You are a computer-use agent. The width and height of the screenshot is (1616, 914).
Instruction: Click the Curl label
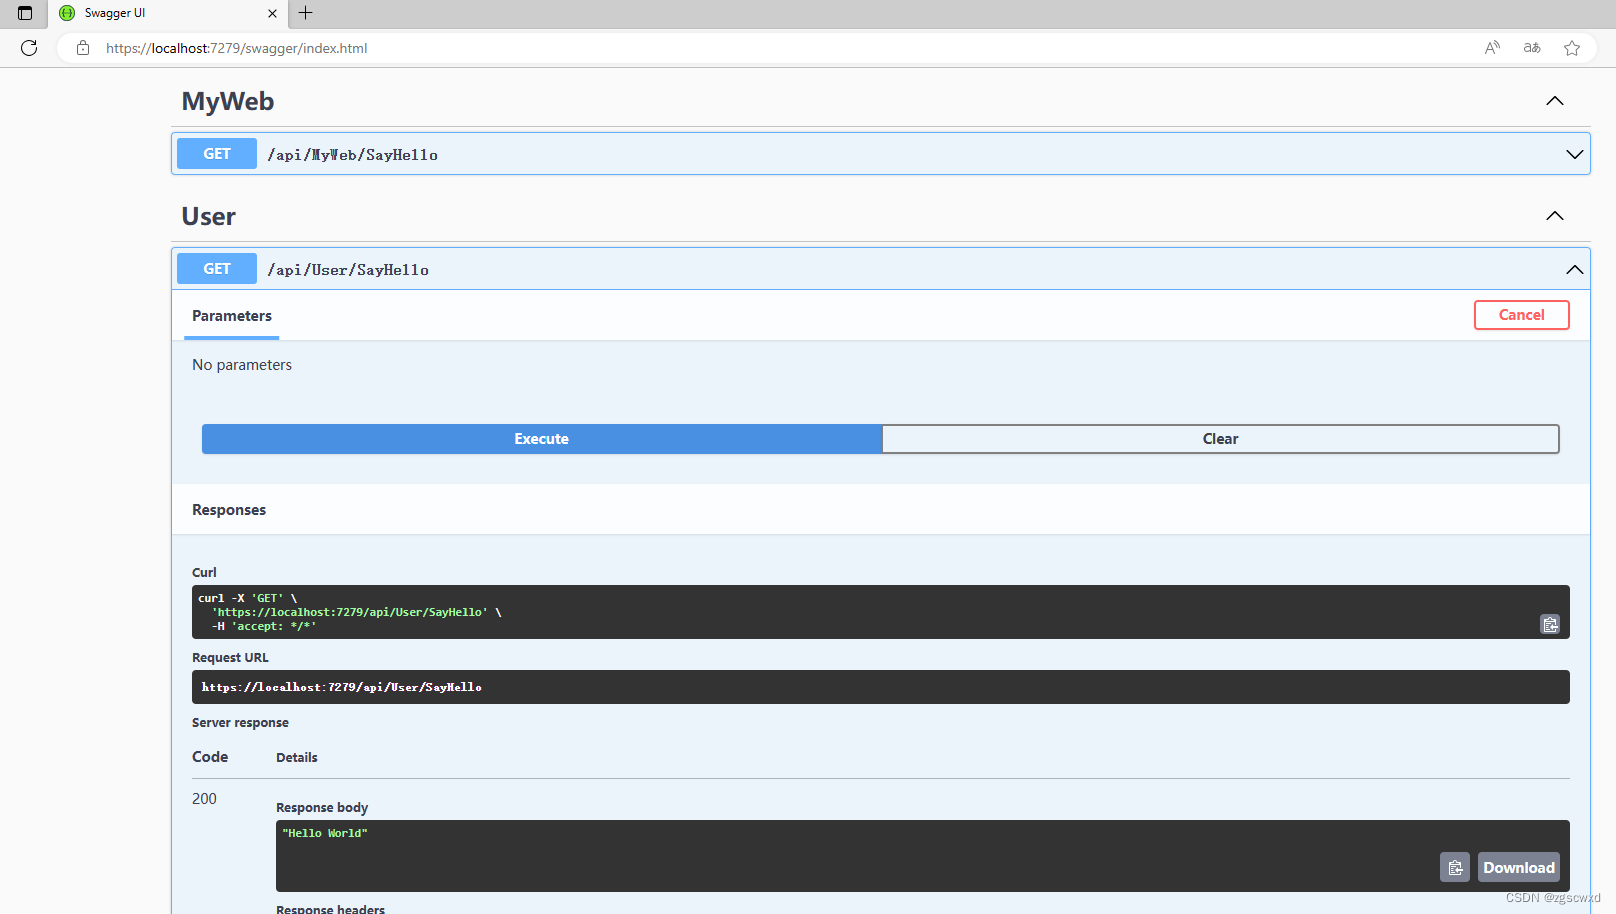(x=204, y=573)
